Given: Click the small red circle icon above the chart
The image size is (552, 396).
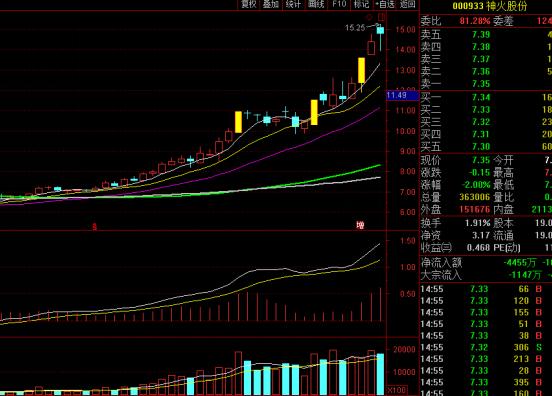Looking at the screenshot, I should coord(369,17).
